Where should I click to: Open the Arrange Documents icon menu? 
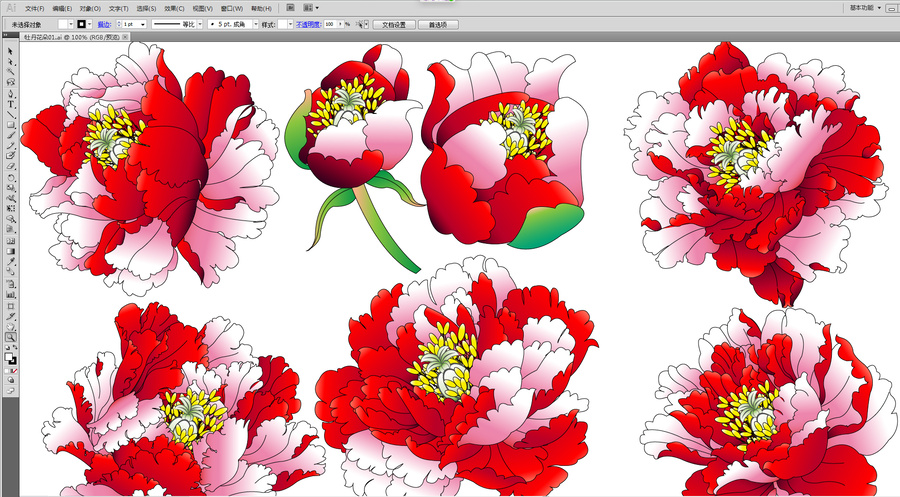tap(311, 8)
